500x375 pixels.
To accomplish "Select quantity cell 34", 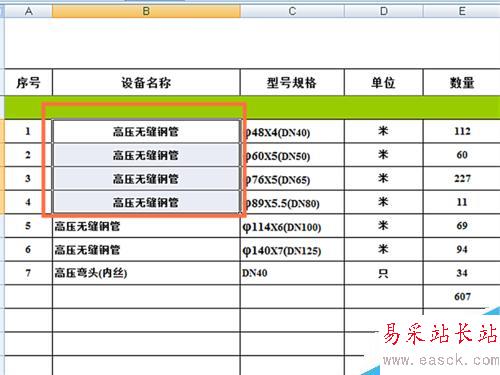I will coord(462,273).
